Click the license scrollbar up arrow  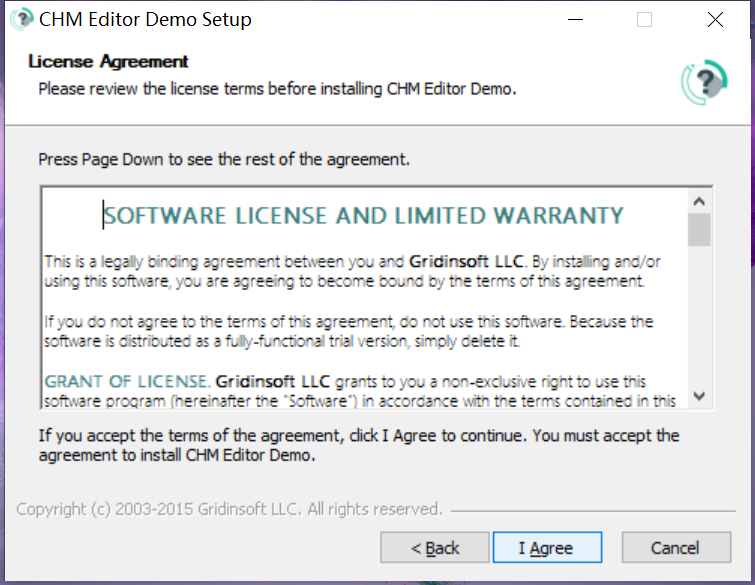click(699, 199)
